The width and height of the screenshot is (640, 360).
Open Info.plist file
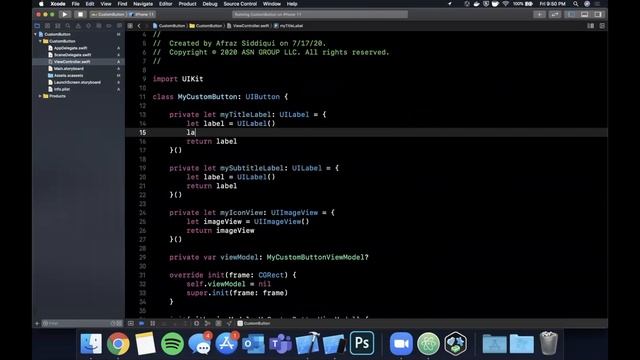(61, 89)
